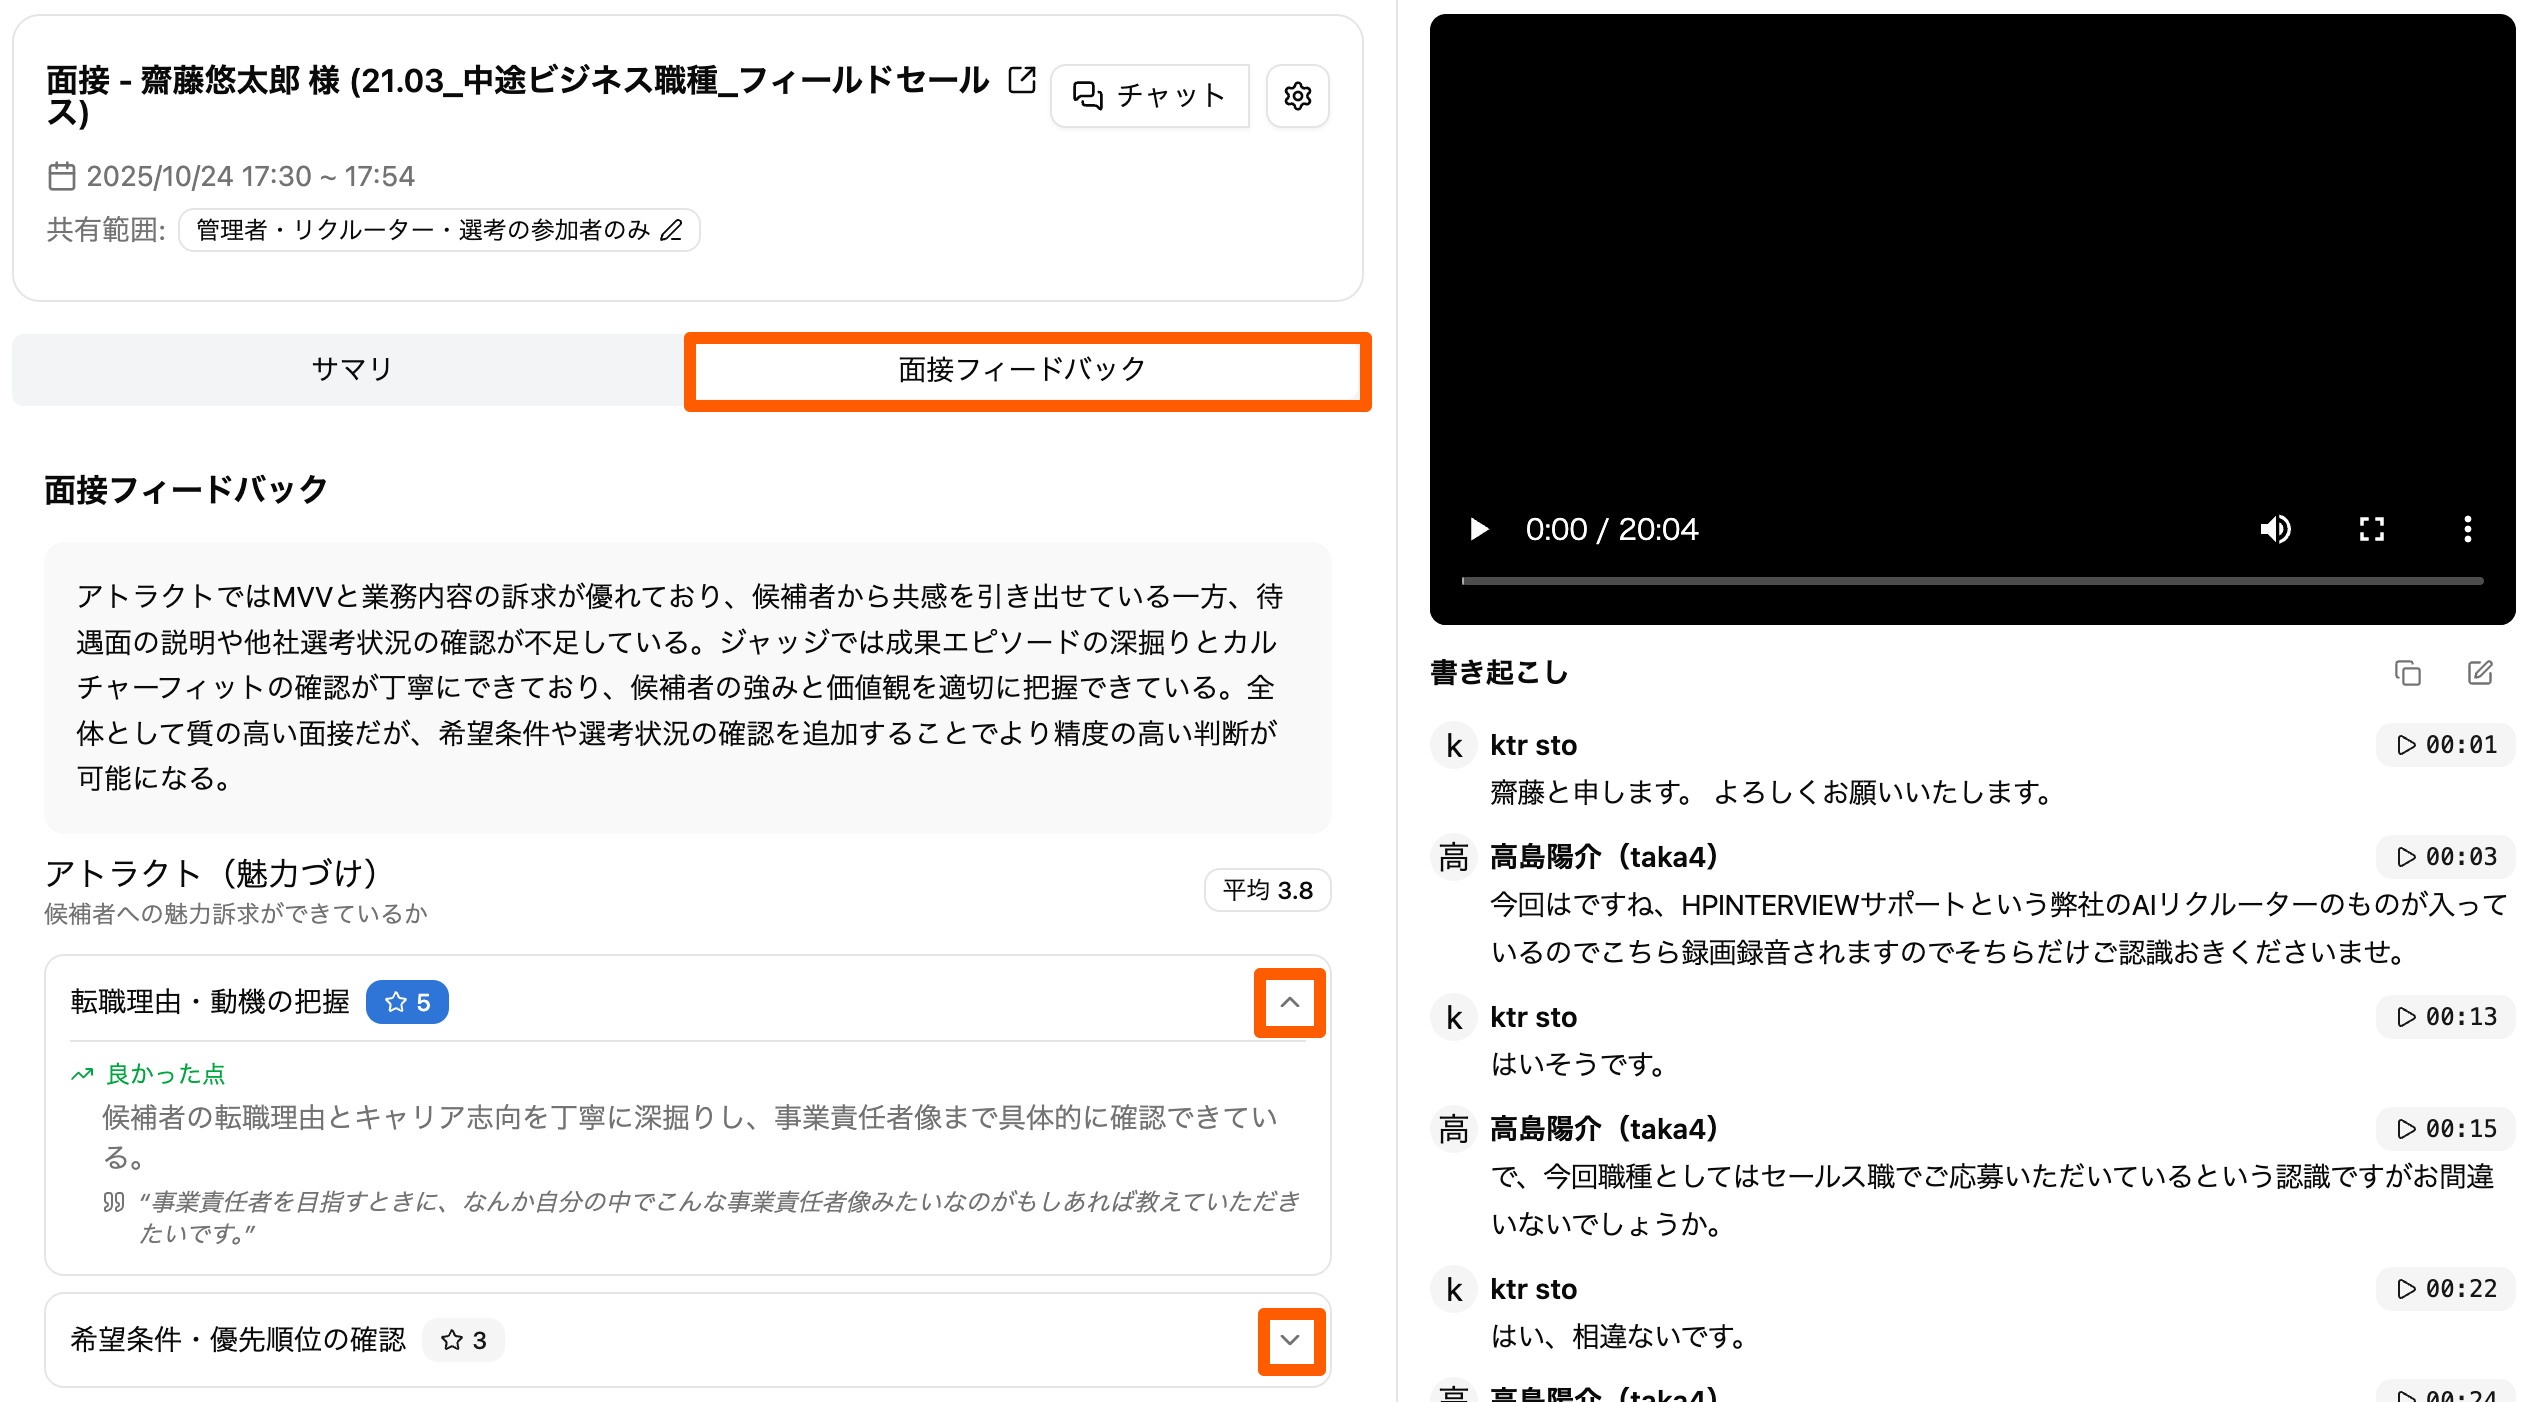Enter fullscreen for the video

2372,529
